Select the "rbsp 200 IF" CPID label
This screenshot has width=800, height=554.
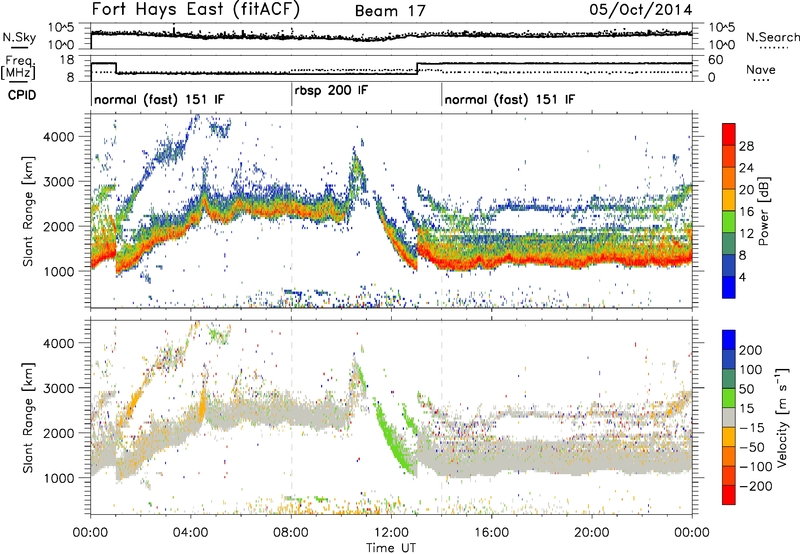[x=331, y=90]
